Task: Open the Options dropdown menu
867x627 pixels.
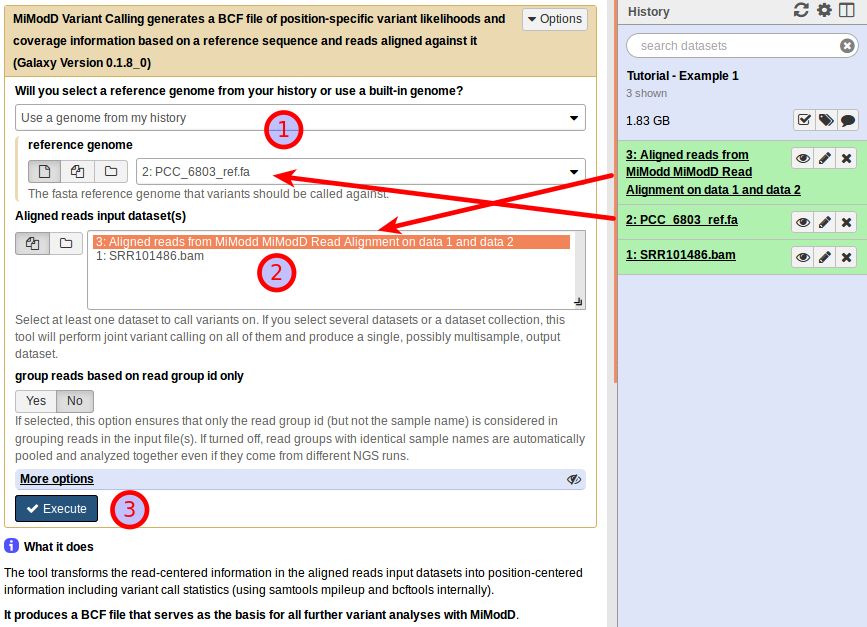Action: point(555,19)
